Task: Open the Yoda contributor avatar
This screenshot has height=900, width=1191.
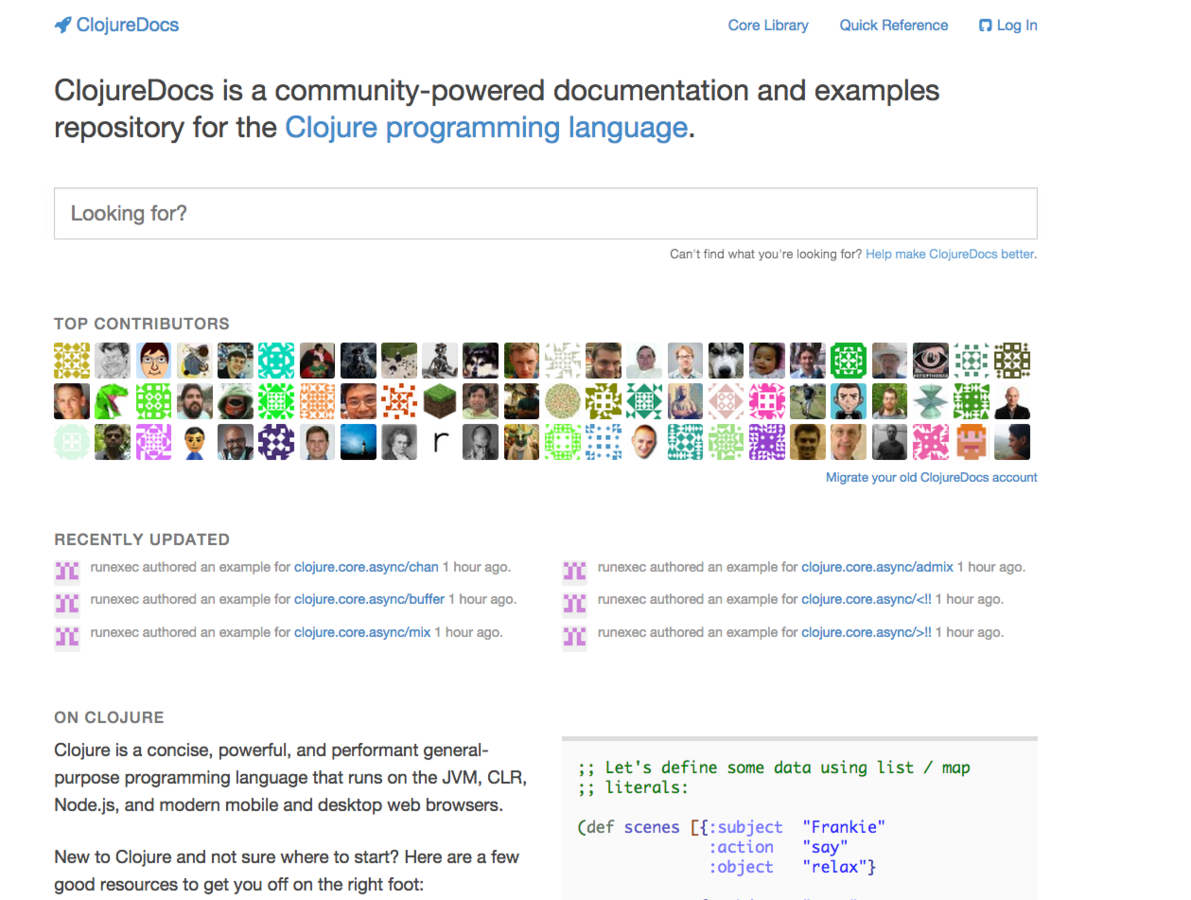Action: point(521,442)
